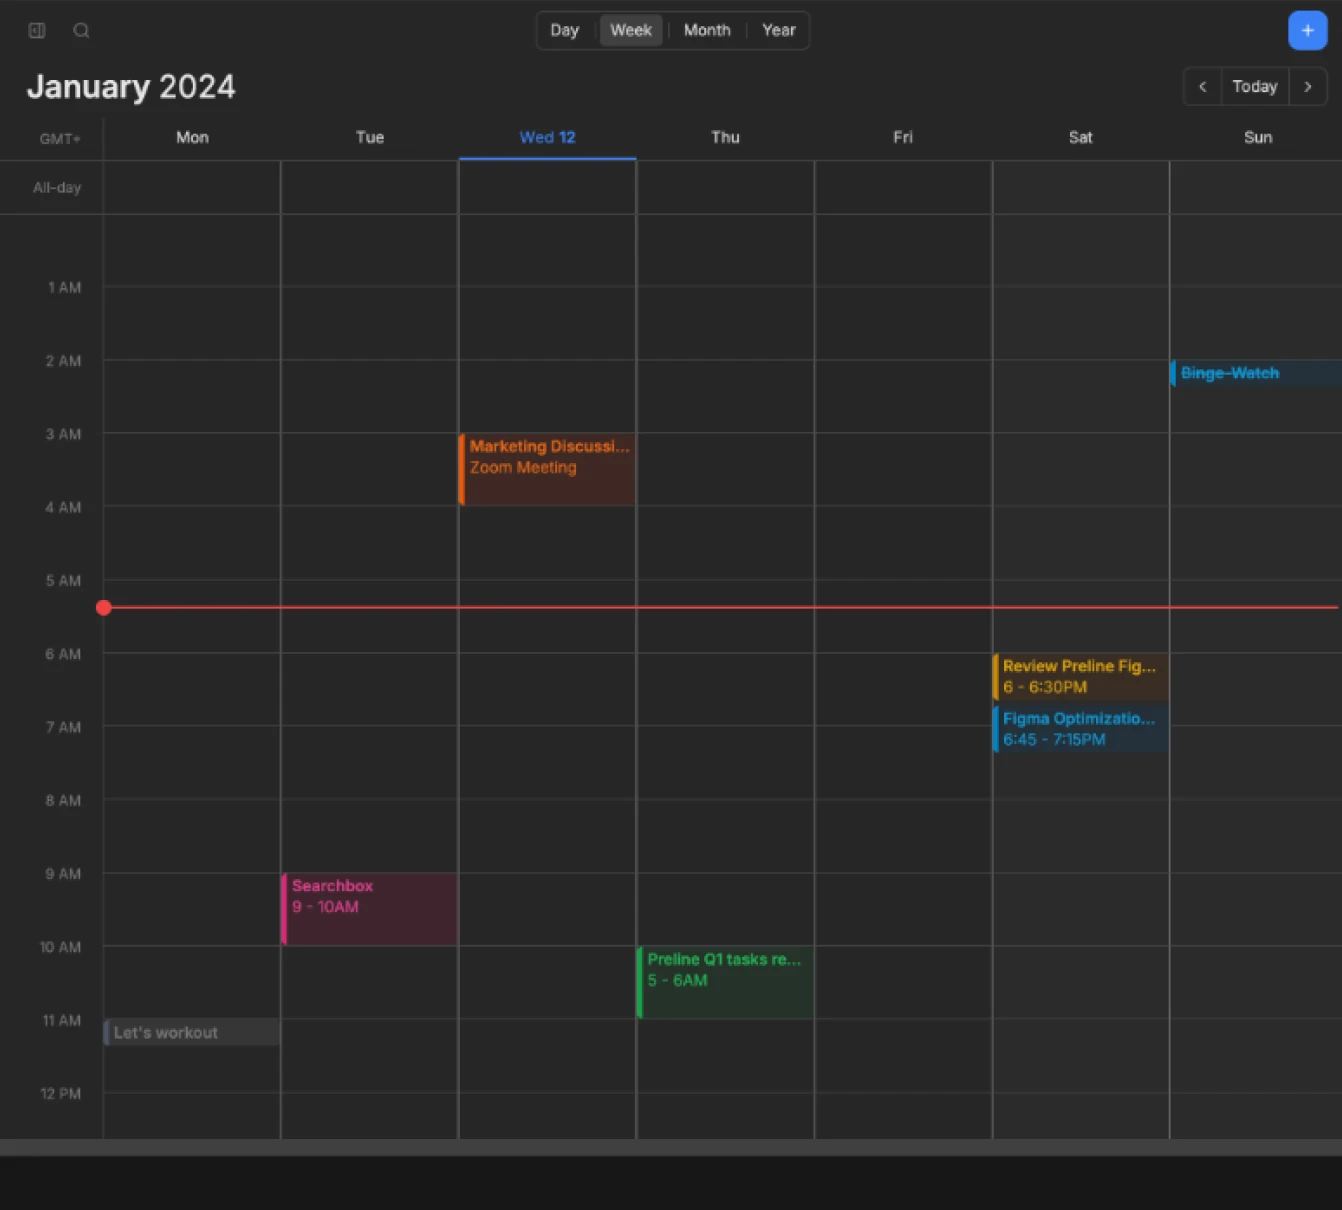Jump to Today
The width and height of the screenshot is (1342, 1210).
[x=1254, y=87]
